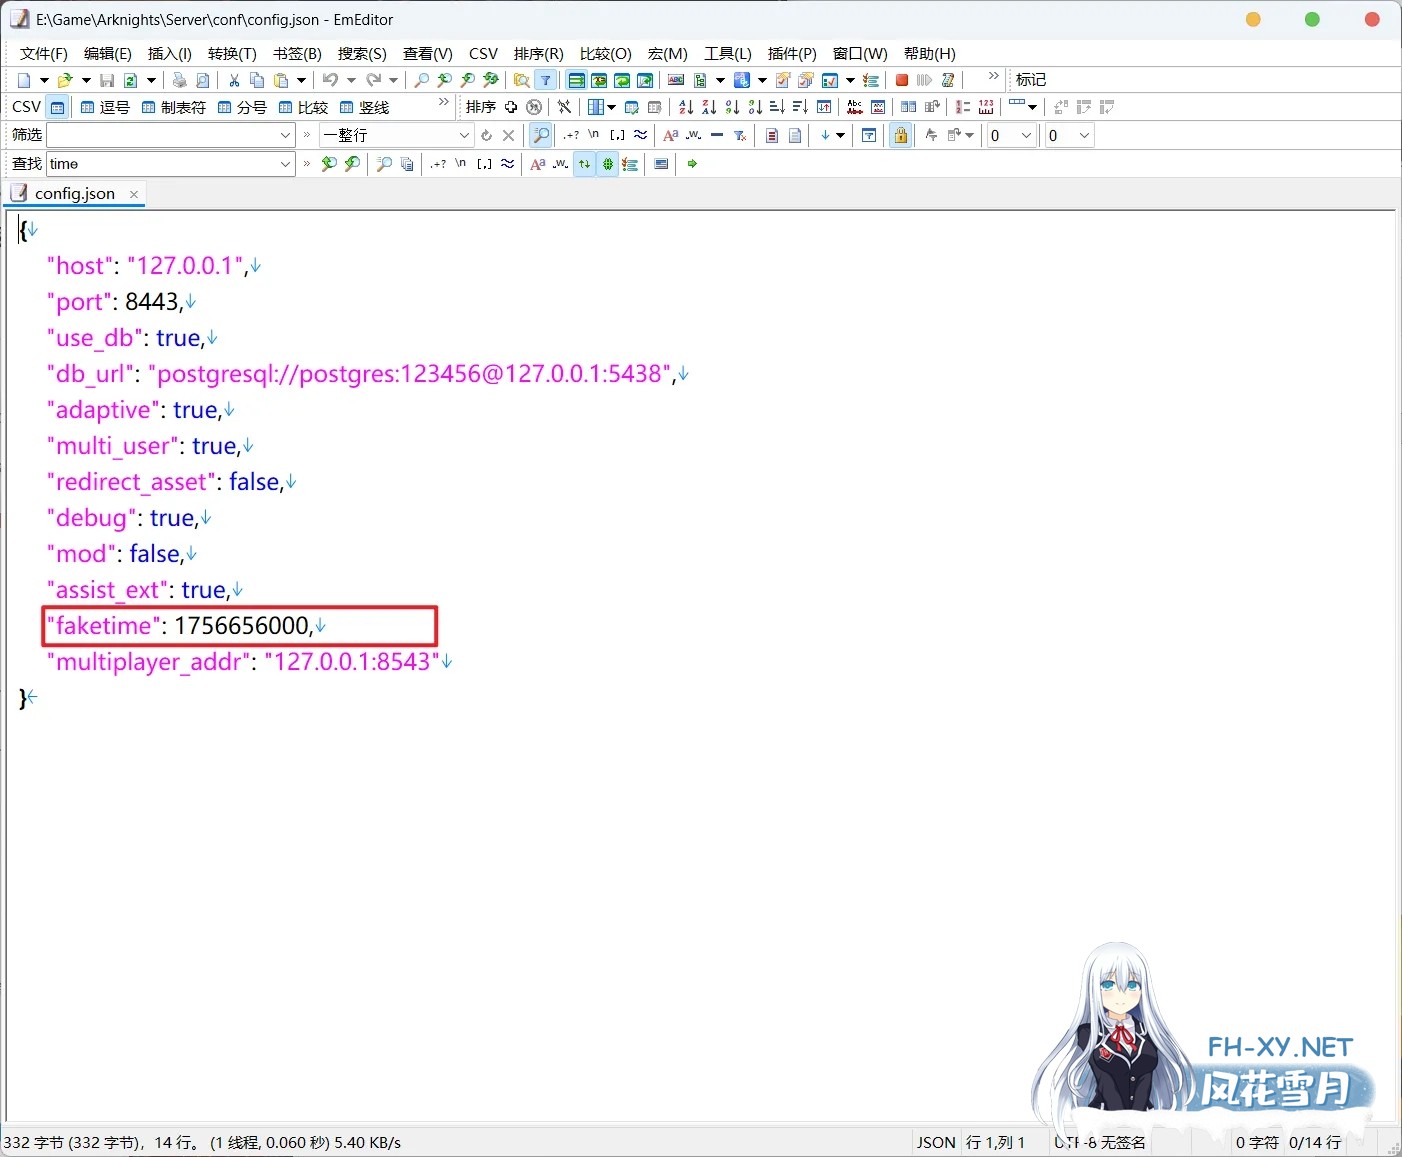Toggle match case in the find bar
Screen dimensions: 1402x1157
tap(538, 164)
